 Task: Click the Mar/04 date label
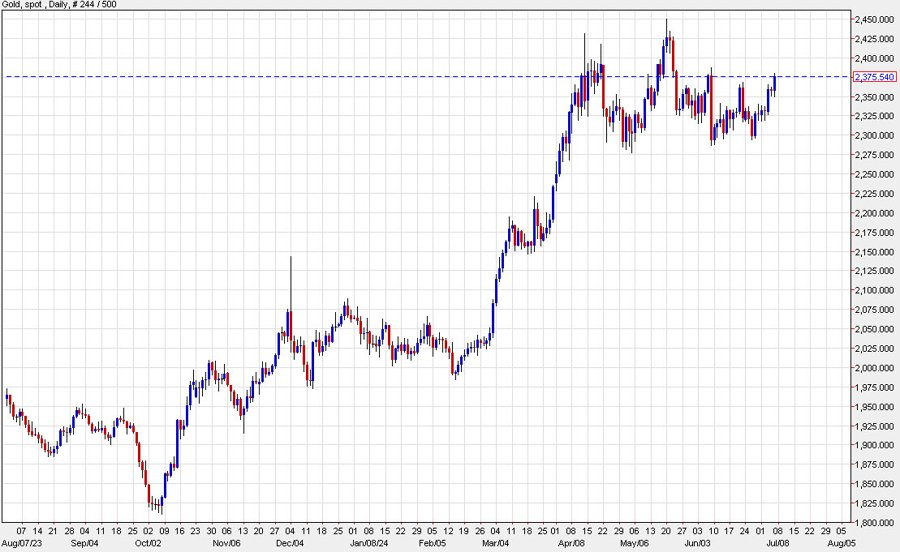tap(495, 543)
